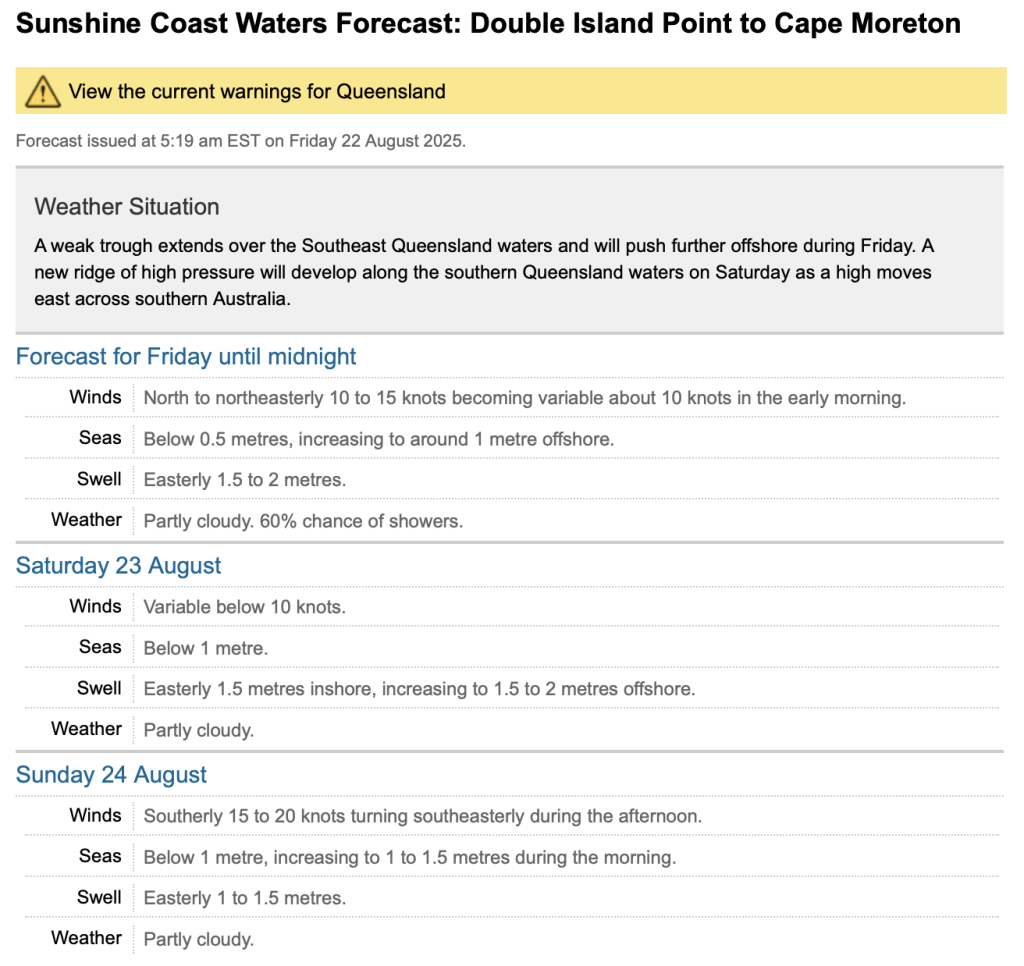This screenshot has width=1024, height=966.
Task: Click Sunday's southerly 15 to 20 knots text
Action: coord(422,816)
